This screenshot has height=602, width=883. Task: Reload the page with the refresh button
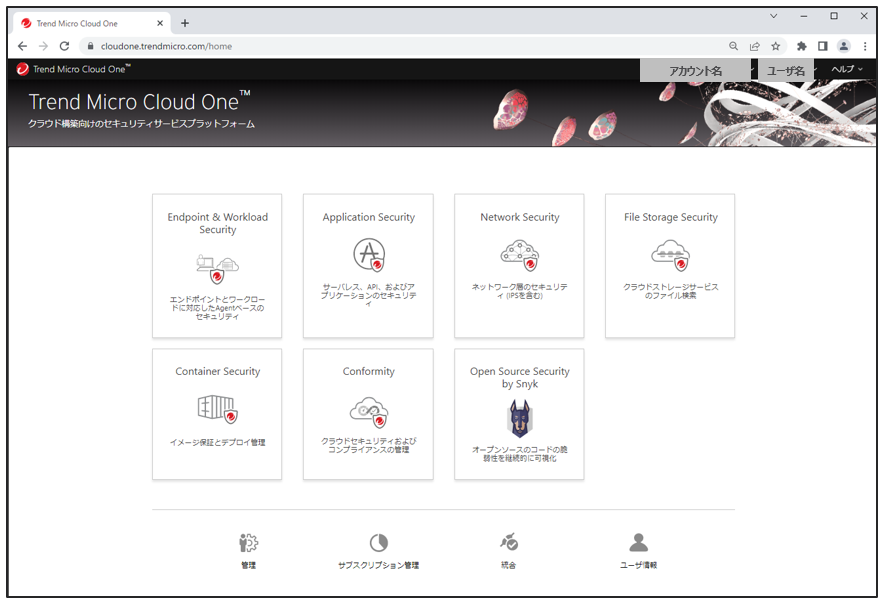click(x=65, y=46)
